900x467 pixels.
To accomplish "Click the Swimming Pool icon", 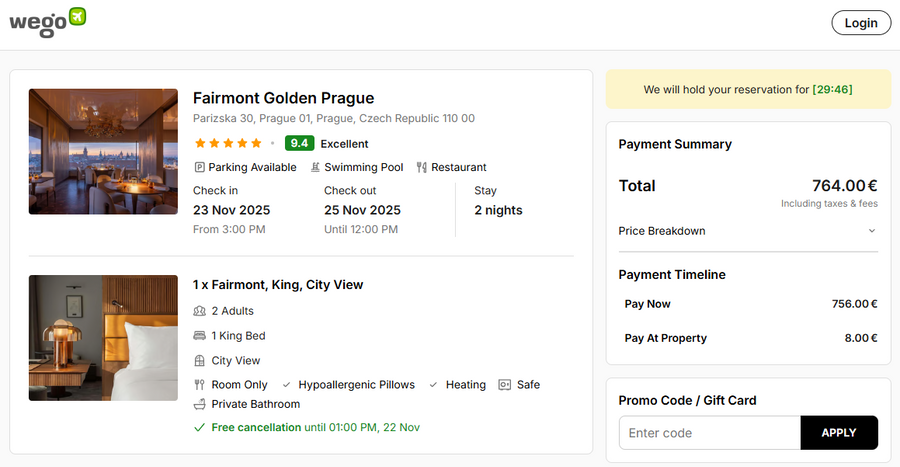I will (316, 168).
